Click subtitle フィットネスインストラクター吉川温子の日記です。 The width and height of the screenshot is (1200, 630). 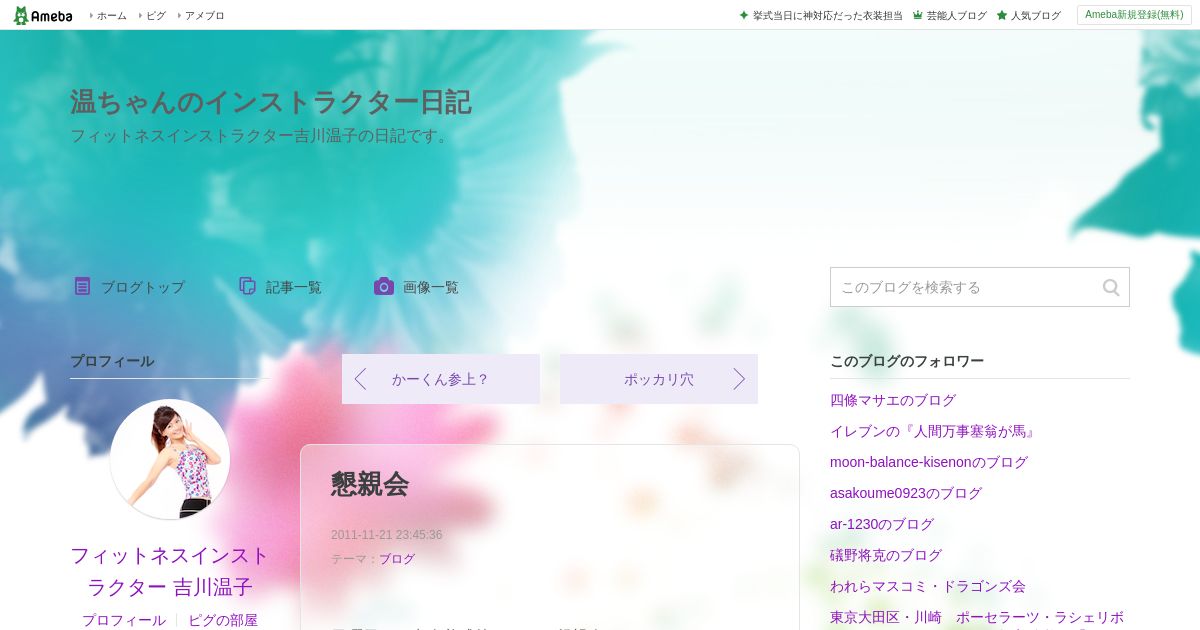click(x=261, y=136)
